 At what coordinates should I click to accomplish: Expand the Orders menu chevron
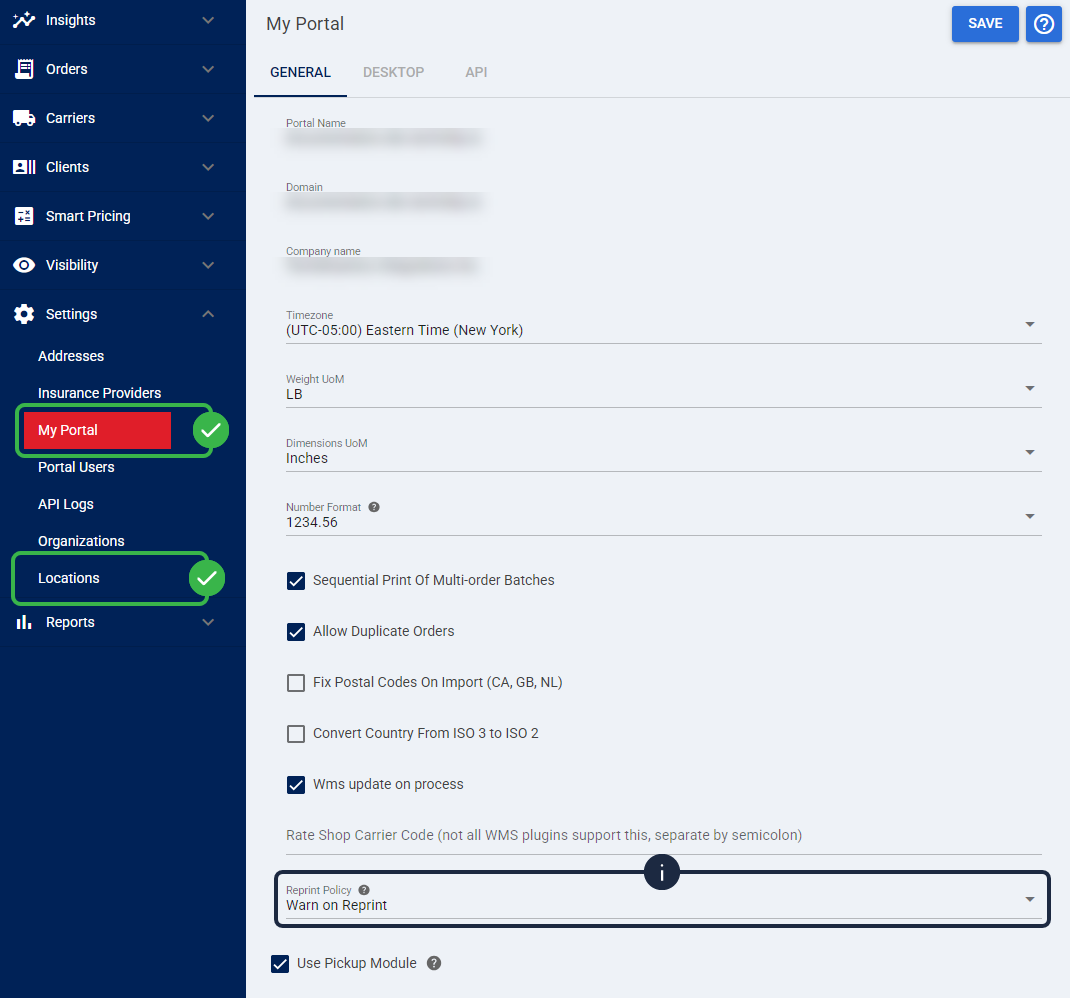click(208, 69)
